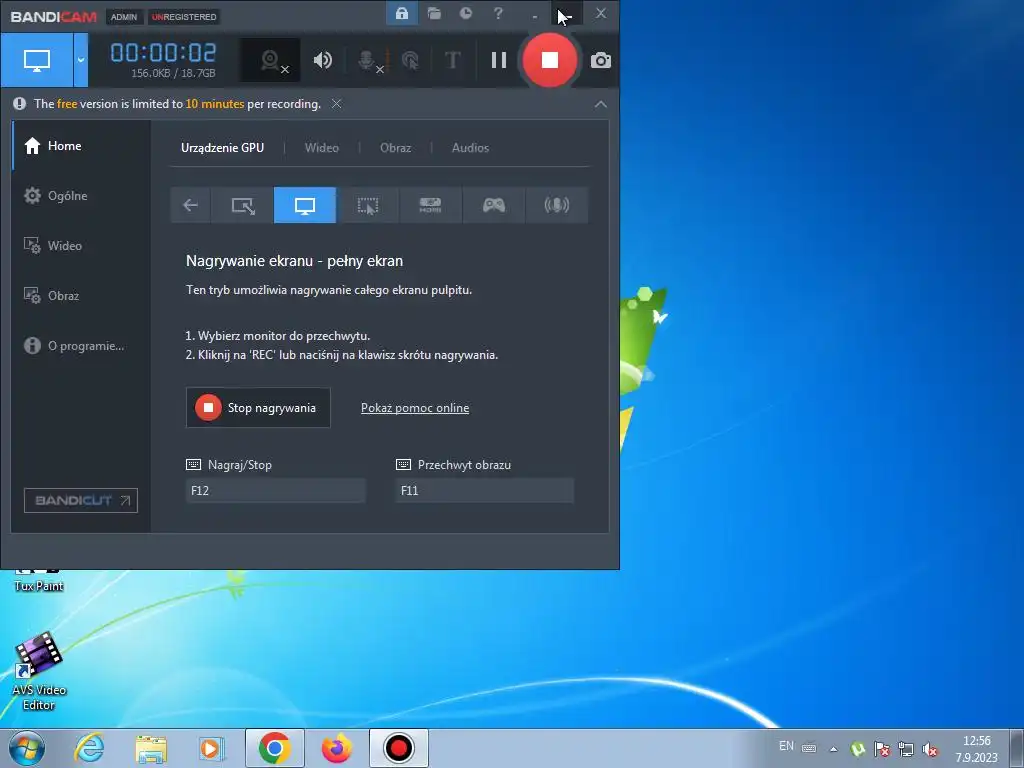Click the Nagraj/Stop hotkey field F12

pyautogui.click(x=276, y=490)
